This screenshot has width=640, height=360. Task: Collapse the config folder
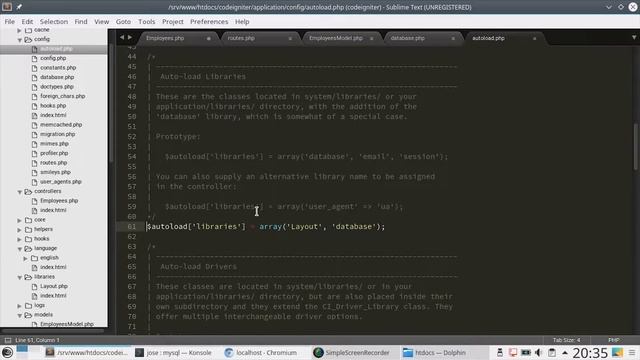point(20,40)
